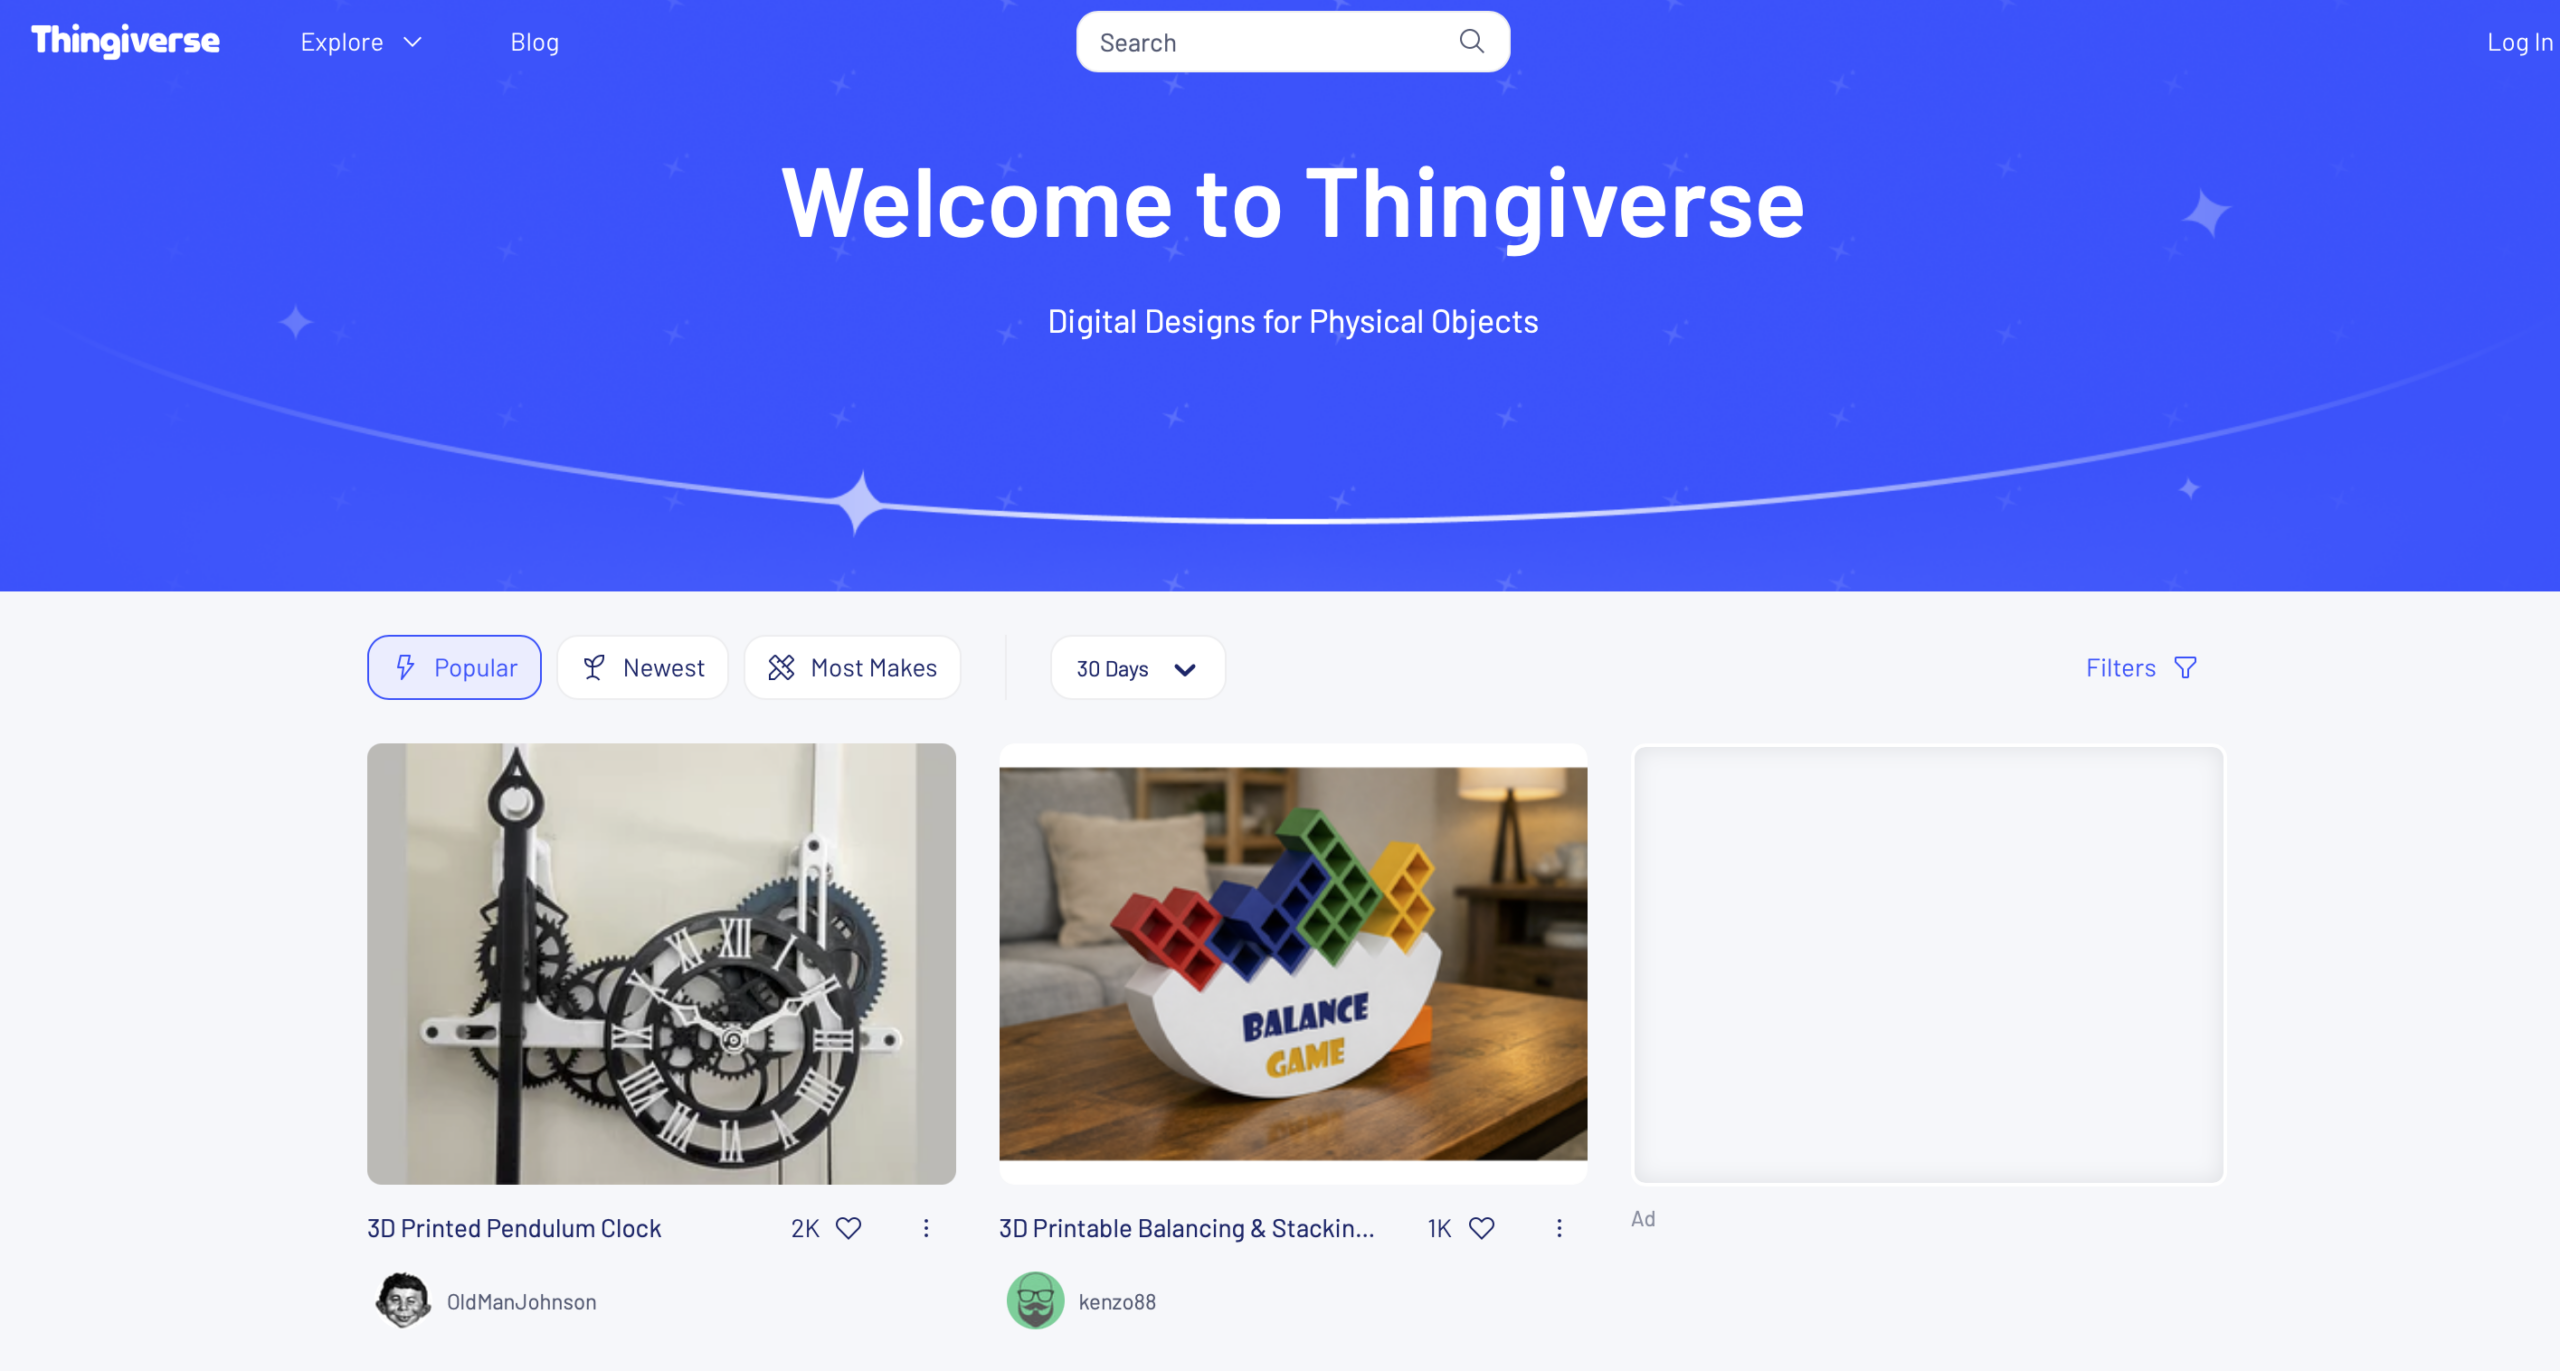The width and height of the screenshot is (2560, 1371).
Task: Sort by Most Makes
Action: 852,667
